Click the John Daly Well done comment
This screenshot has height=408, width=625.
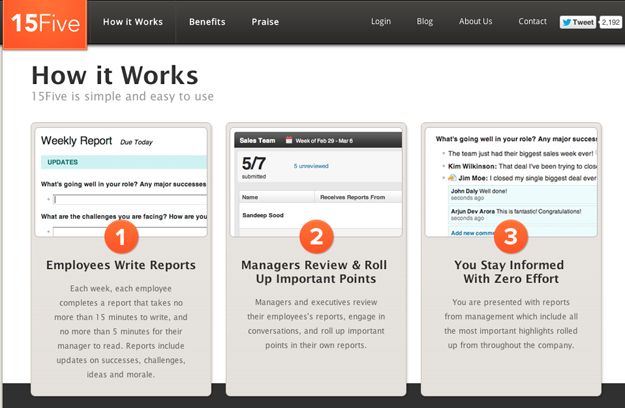(x=523, y=194)
